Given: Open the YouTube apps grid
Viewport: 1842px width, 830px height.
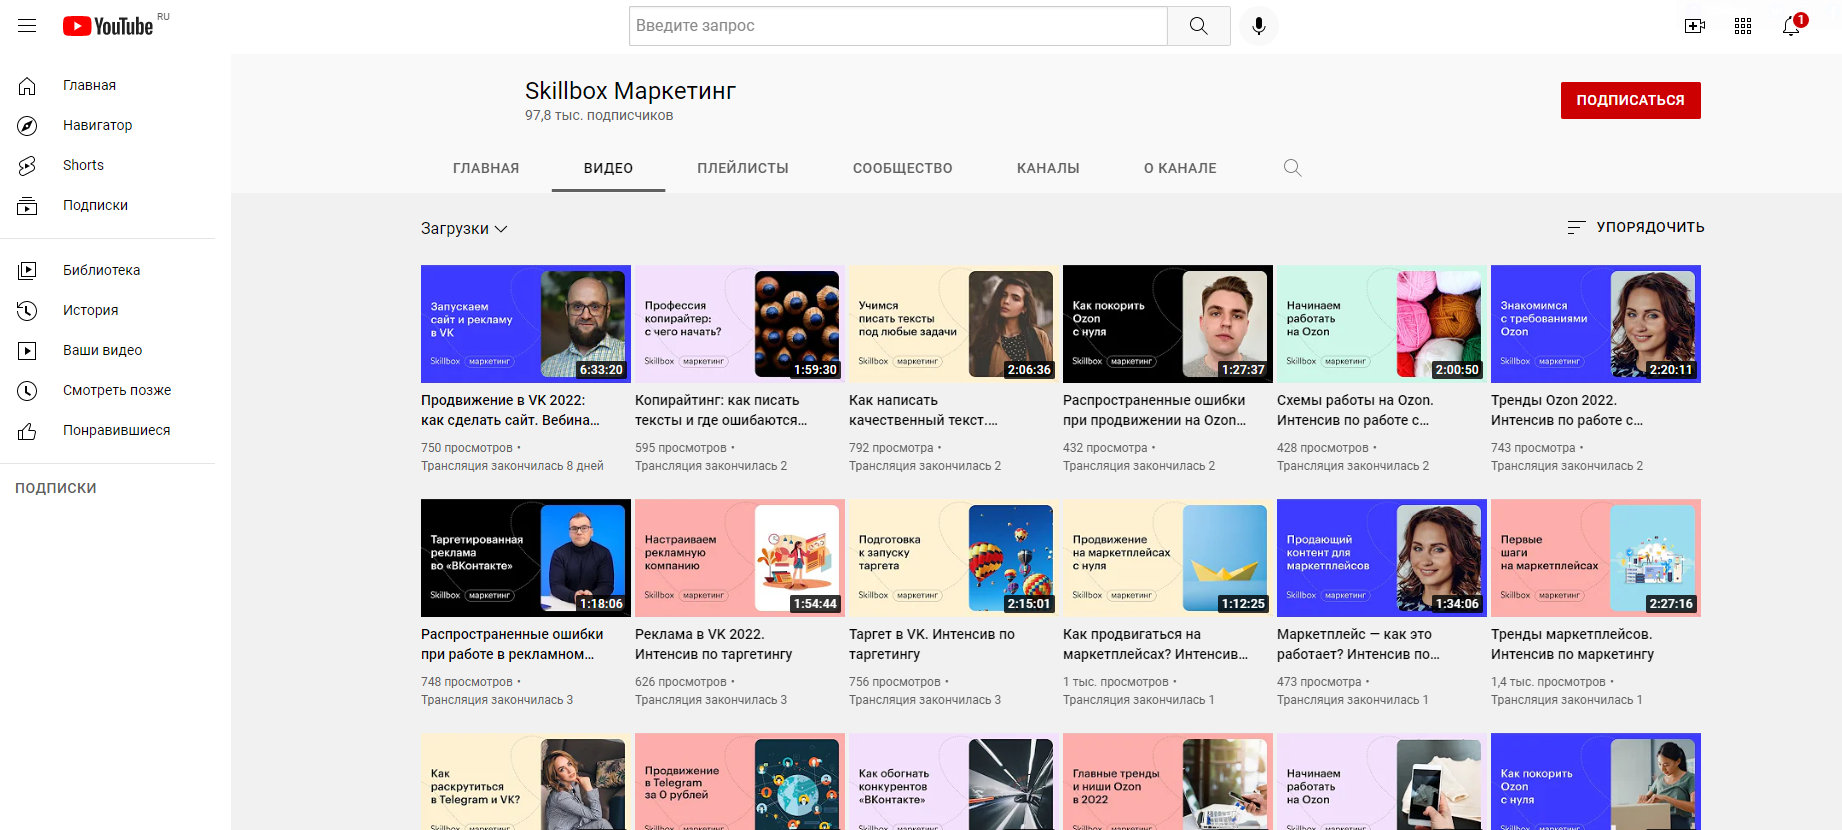Looking at the screenshot, I should coord(1743,26).
